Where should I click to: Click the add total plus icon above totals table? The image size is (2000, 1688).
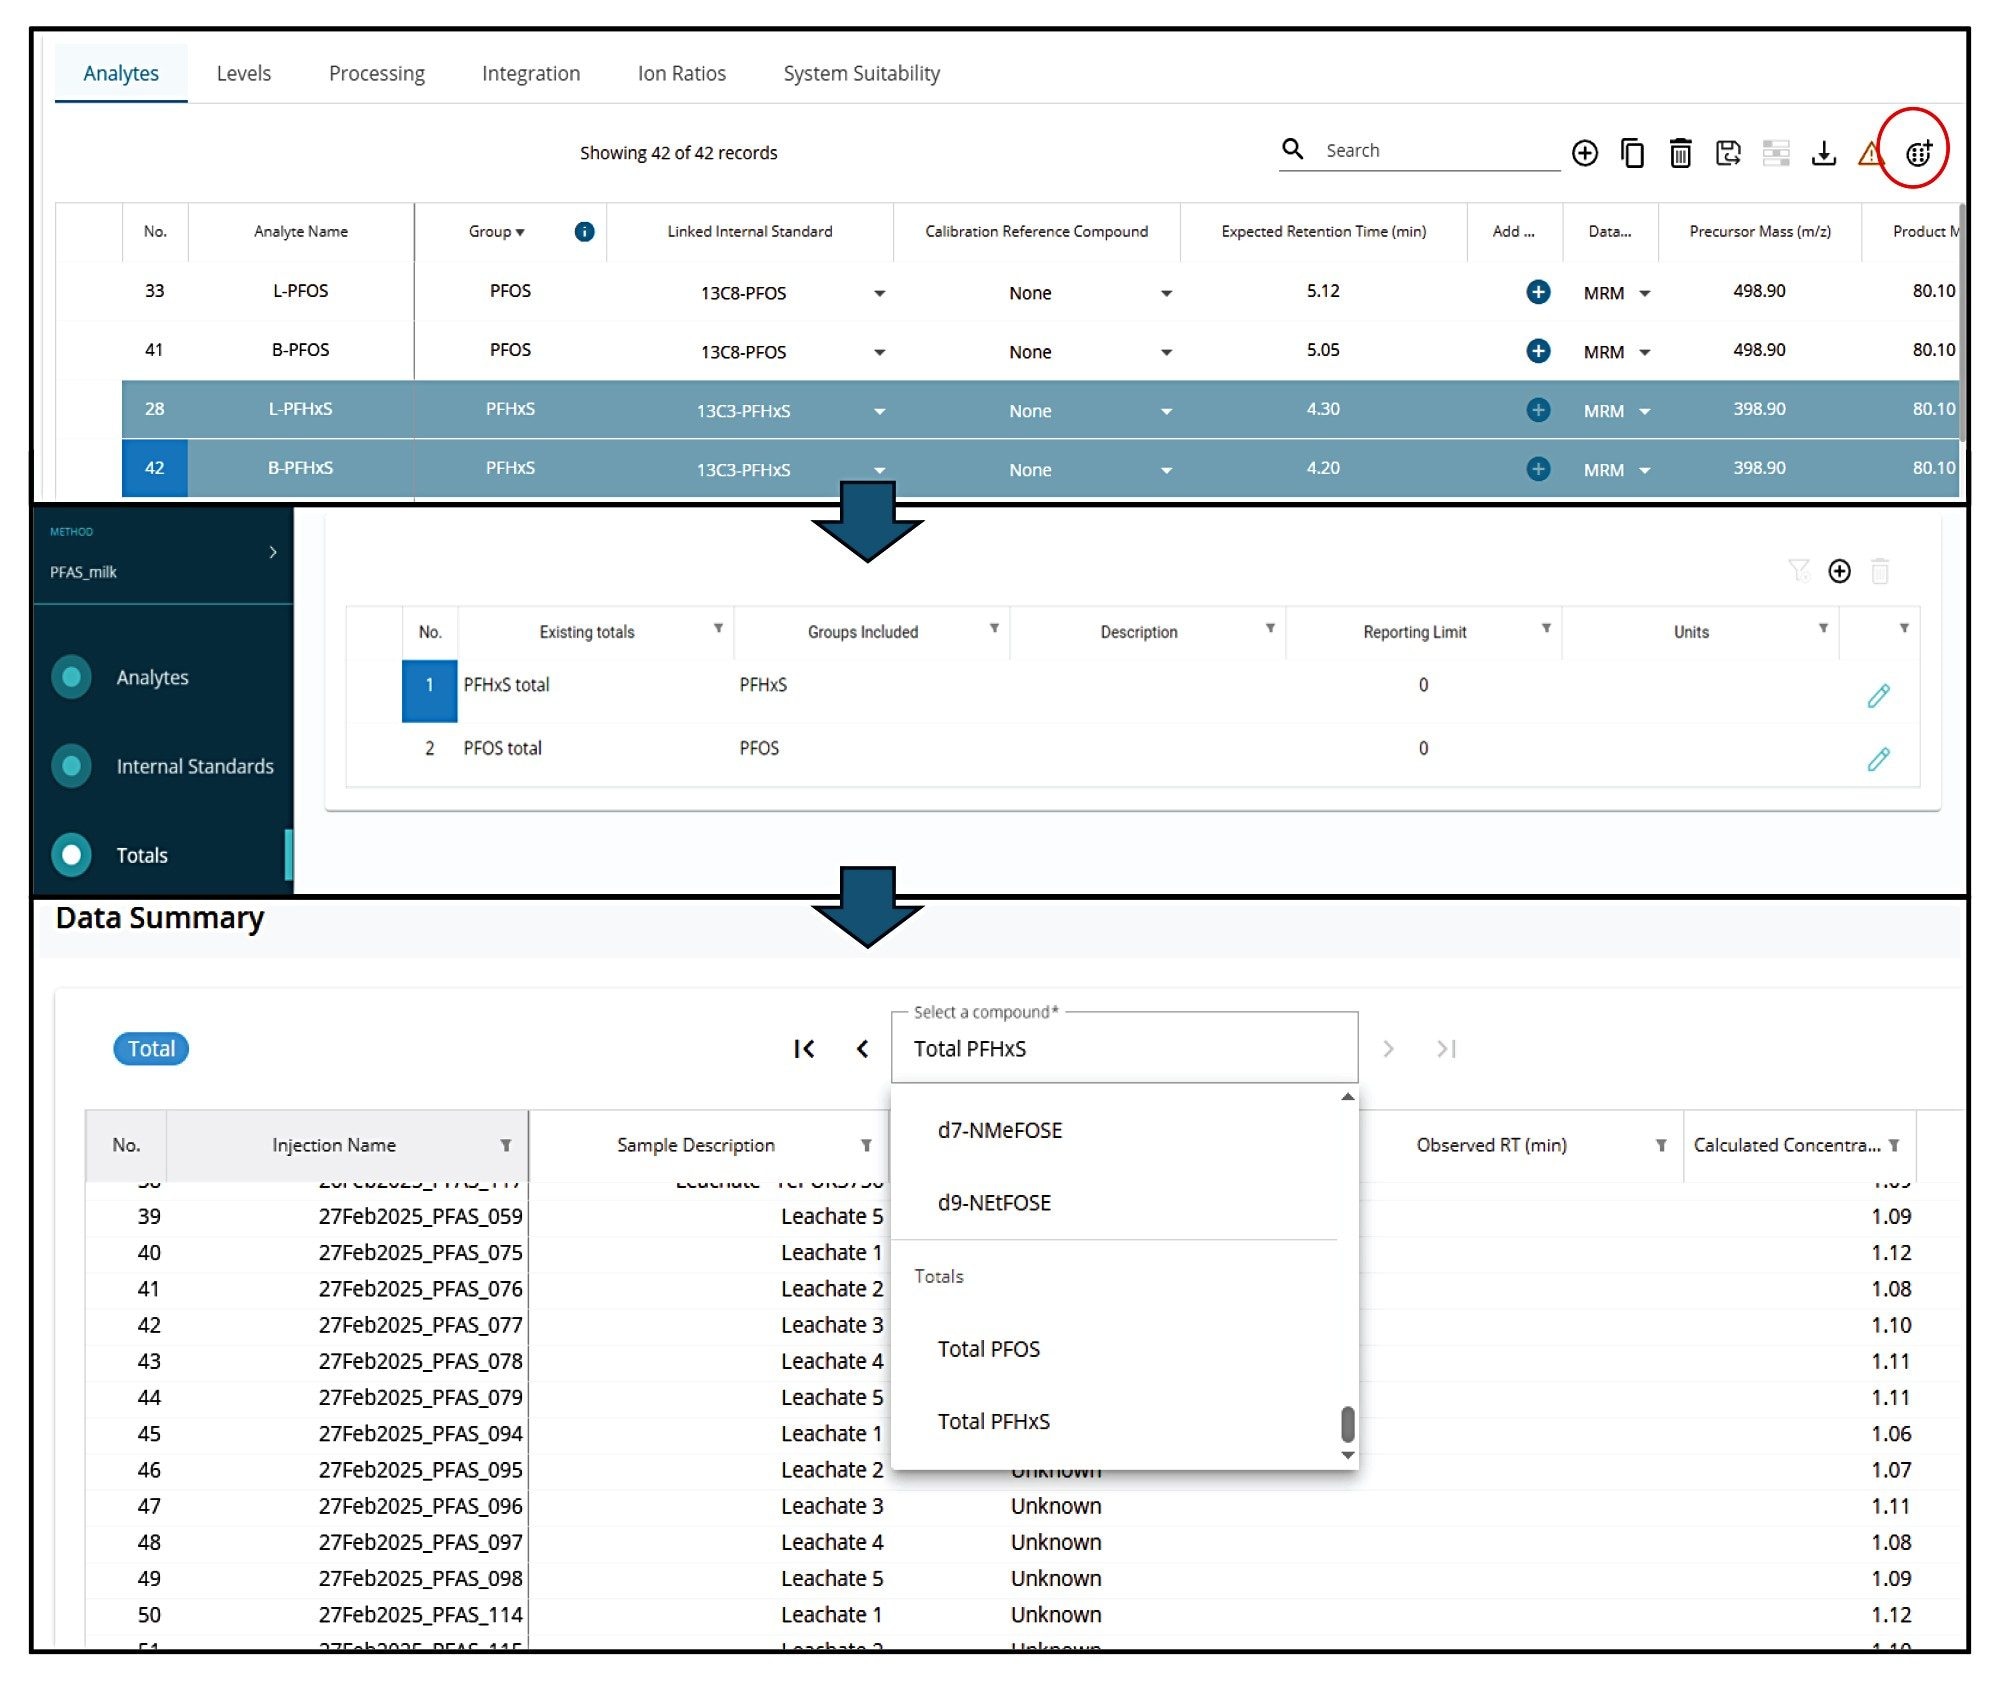coord(1839,572)
